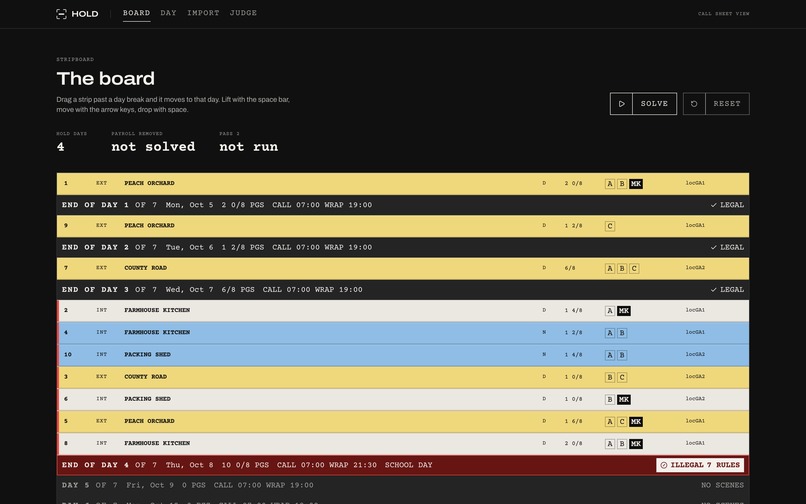This screenshot has height=504, width=806.
Task: Select scene 5 Peach Orchard strip
Action: [x=402, y=421]
